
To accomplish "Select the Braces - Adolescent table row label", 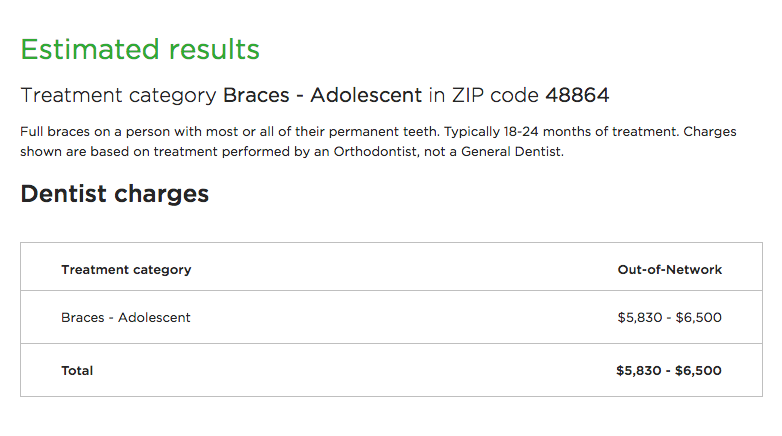I will [126, 318].
